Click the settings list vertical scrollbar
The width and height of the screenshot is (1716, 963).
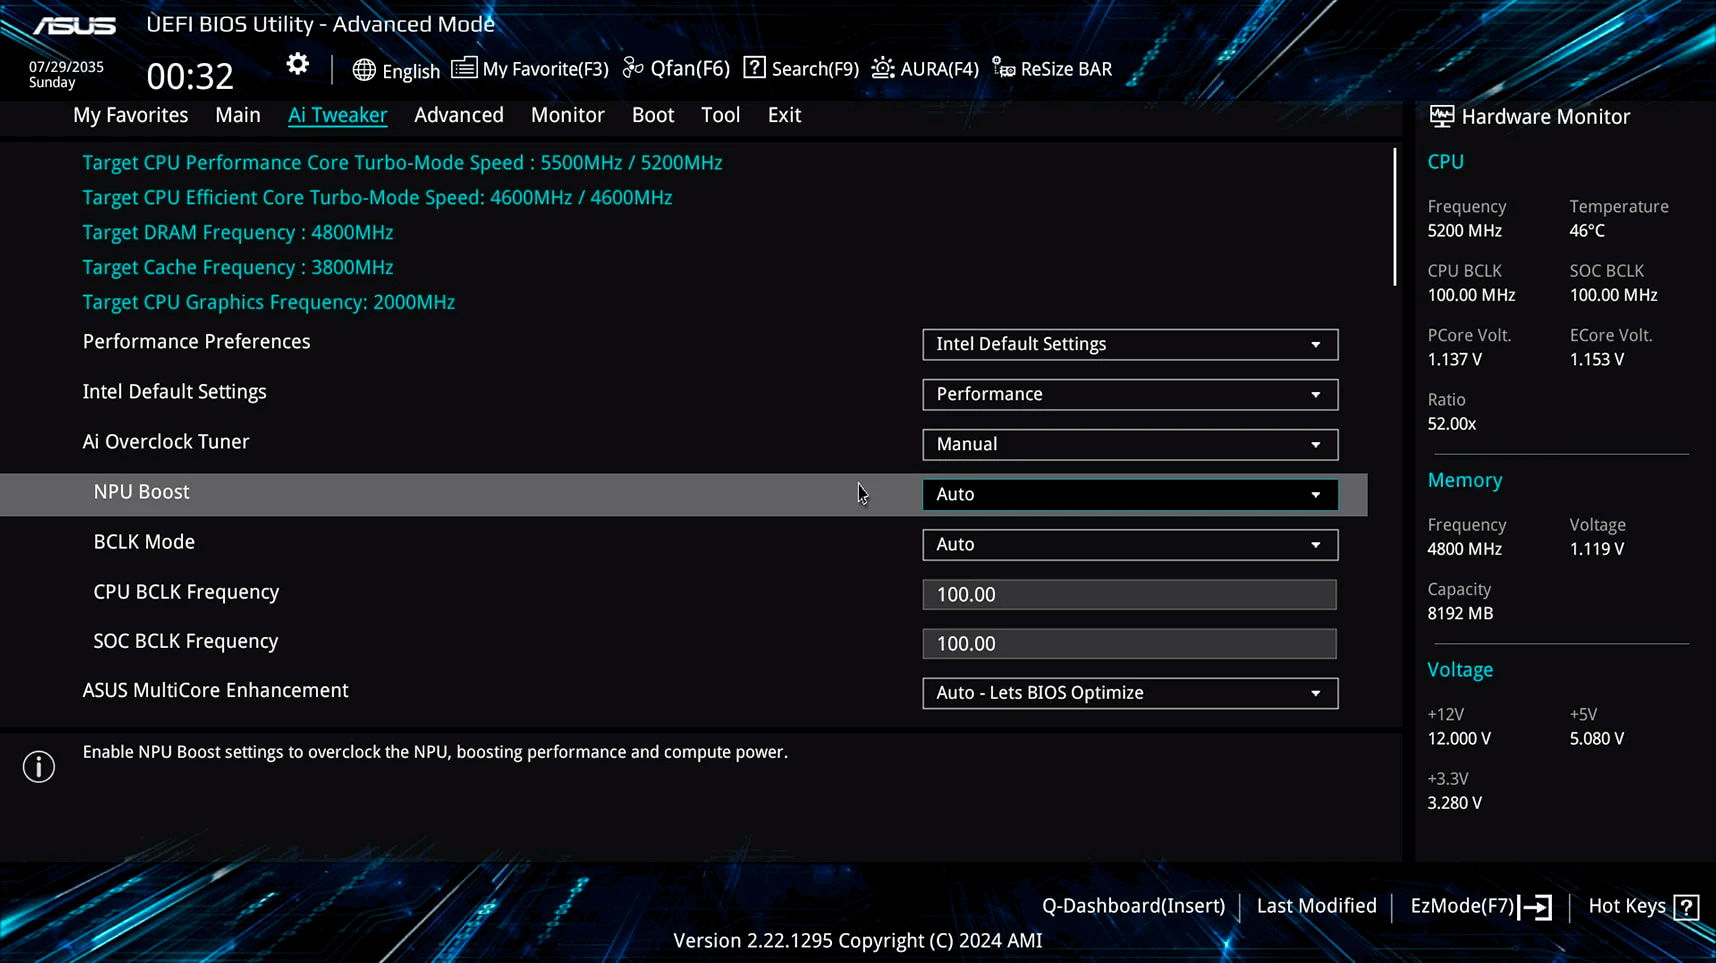pyautogui.click(x=1395, y=217)
